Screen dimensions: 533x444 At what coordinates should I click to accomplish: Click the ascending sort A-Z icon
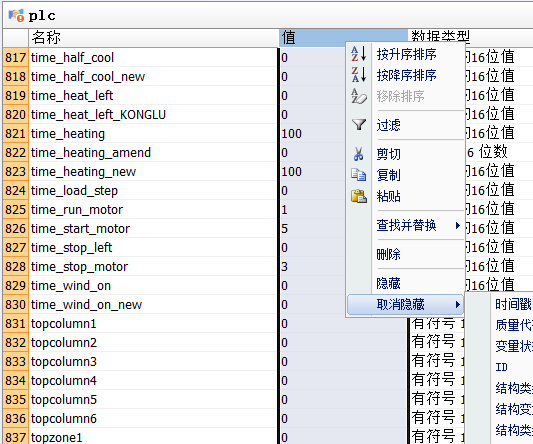pos(359,54)
